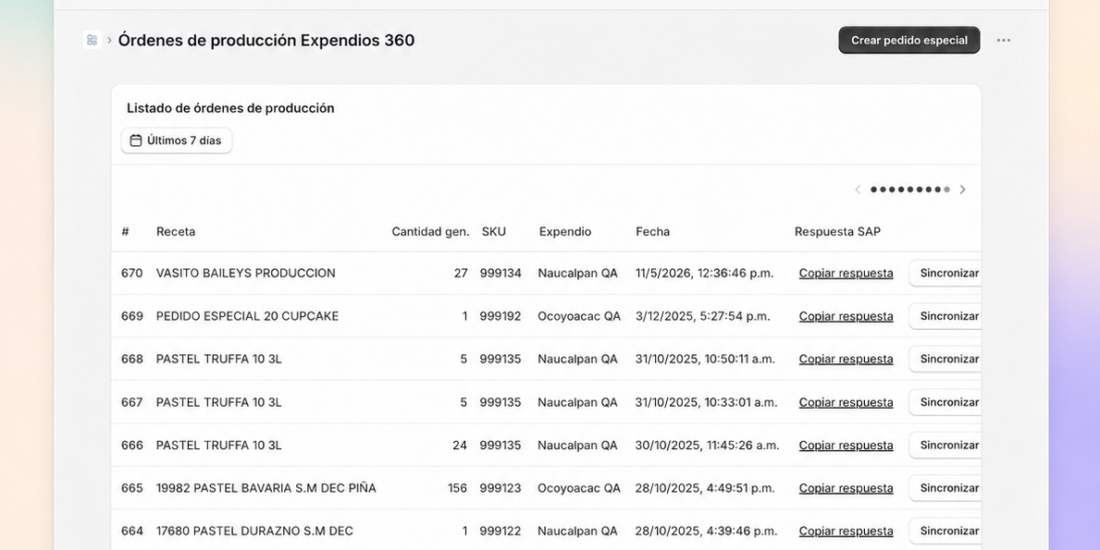
Task: Copy SAP response for order 670
Action: click(846, 273)
